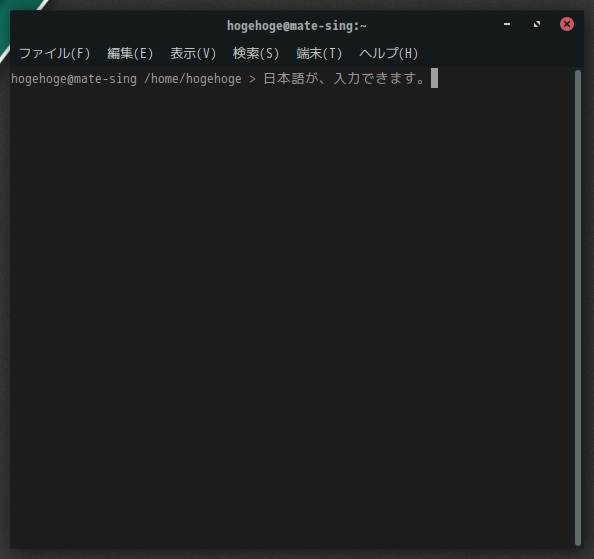Click the prompt text /home/hogehoge
594x559 pixels.
(193, 79)
